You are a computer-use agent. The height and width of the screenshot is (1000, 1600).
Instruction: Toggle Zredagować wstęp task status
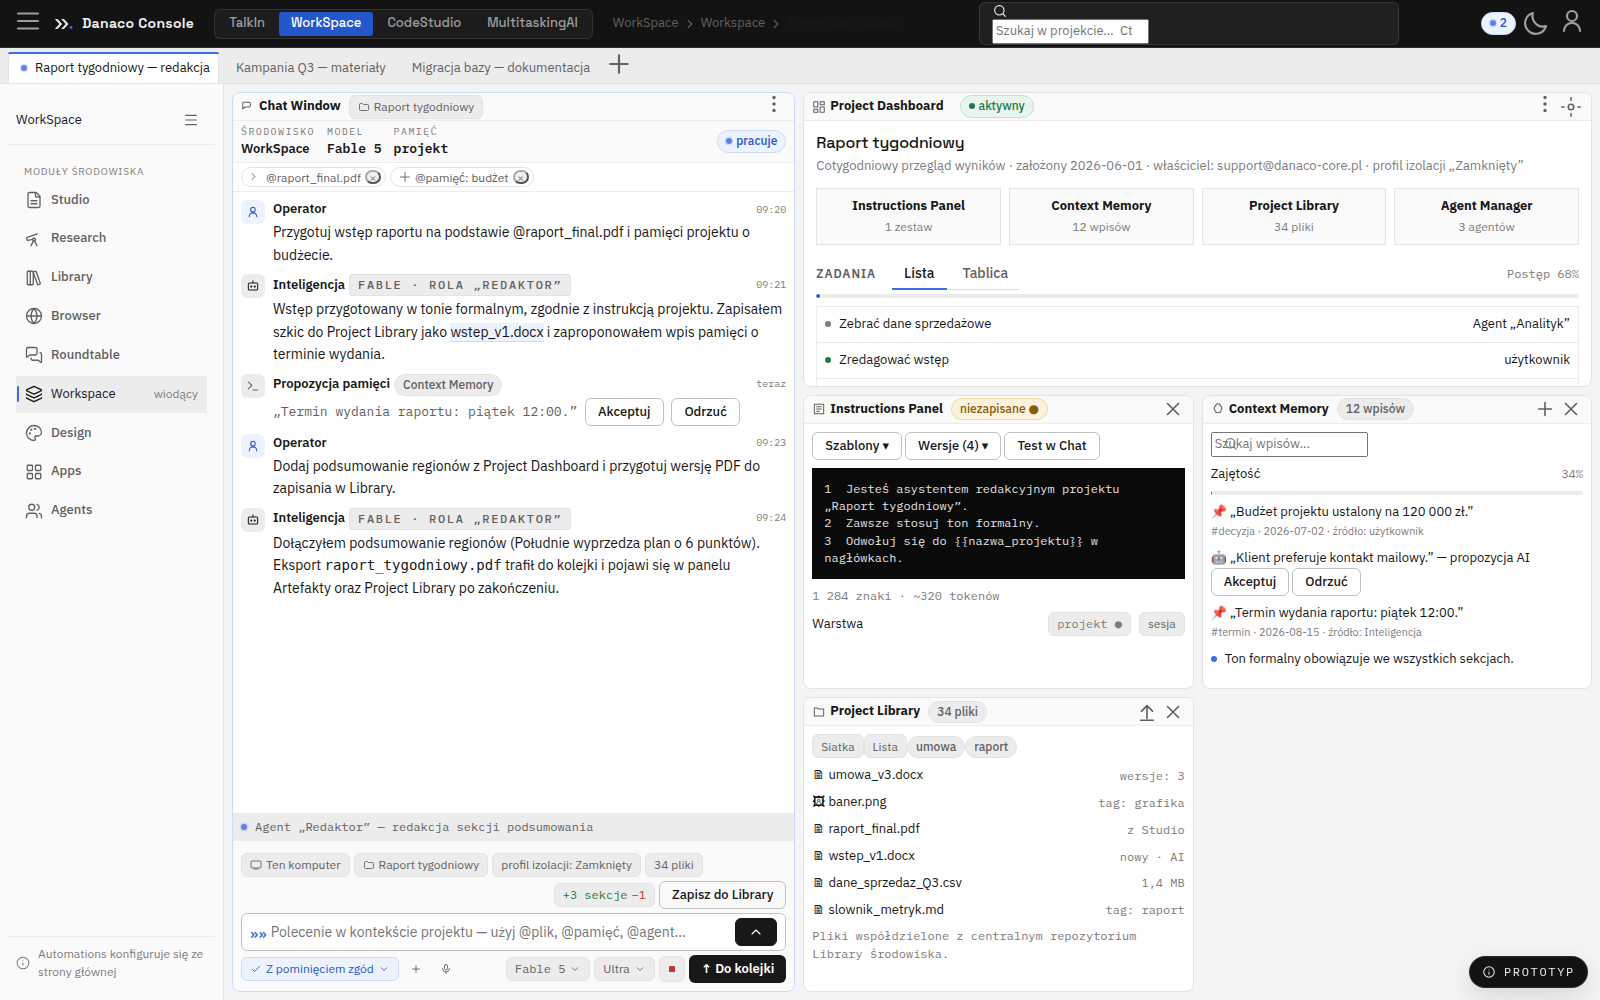pos(828,360)
